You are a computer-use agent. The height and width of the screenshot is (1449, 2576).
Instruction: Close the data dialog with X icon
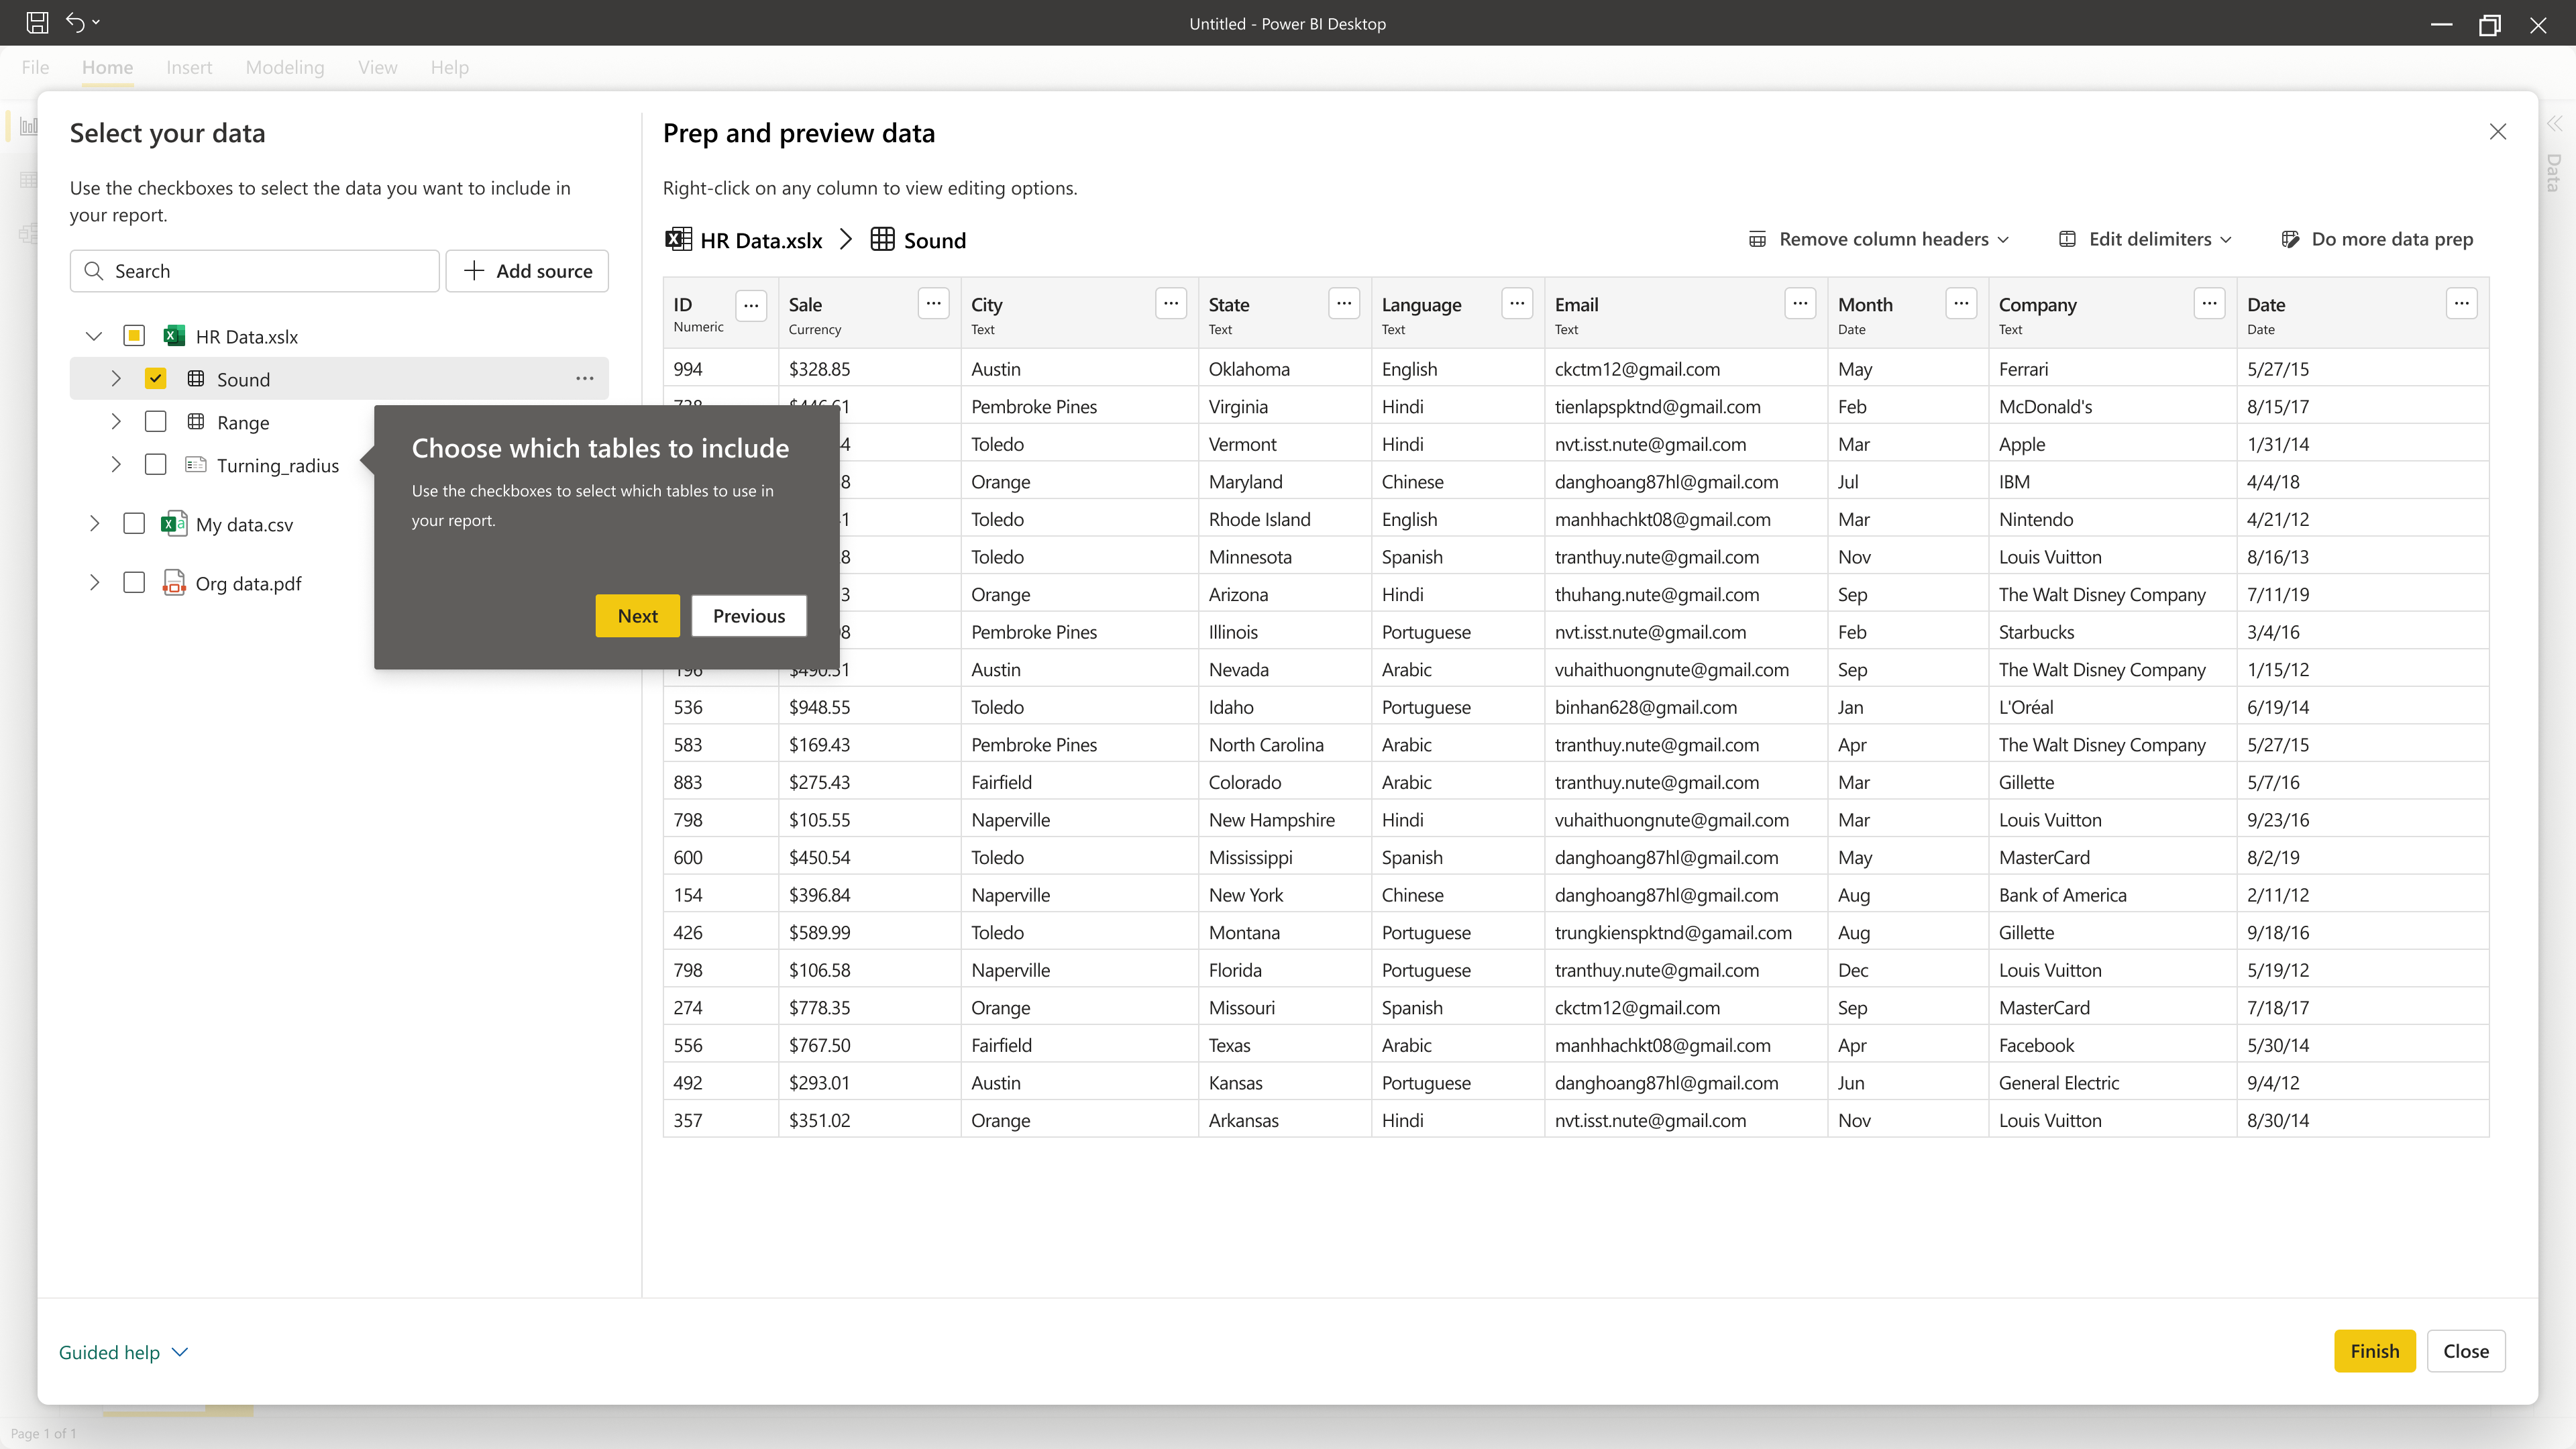click(x=2497, y=132)
